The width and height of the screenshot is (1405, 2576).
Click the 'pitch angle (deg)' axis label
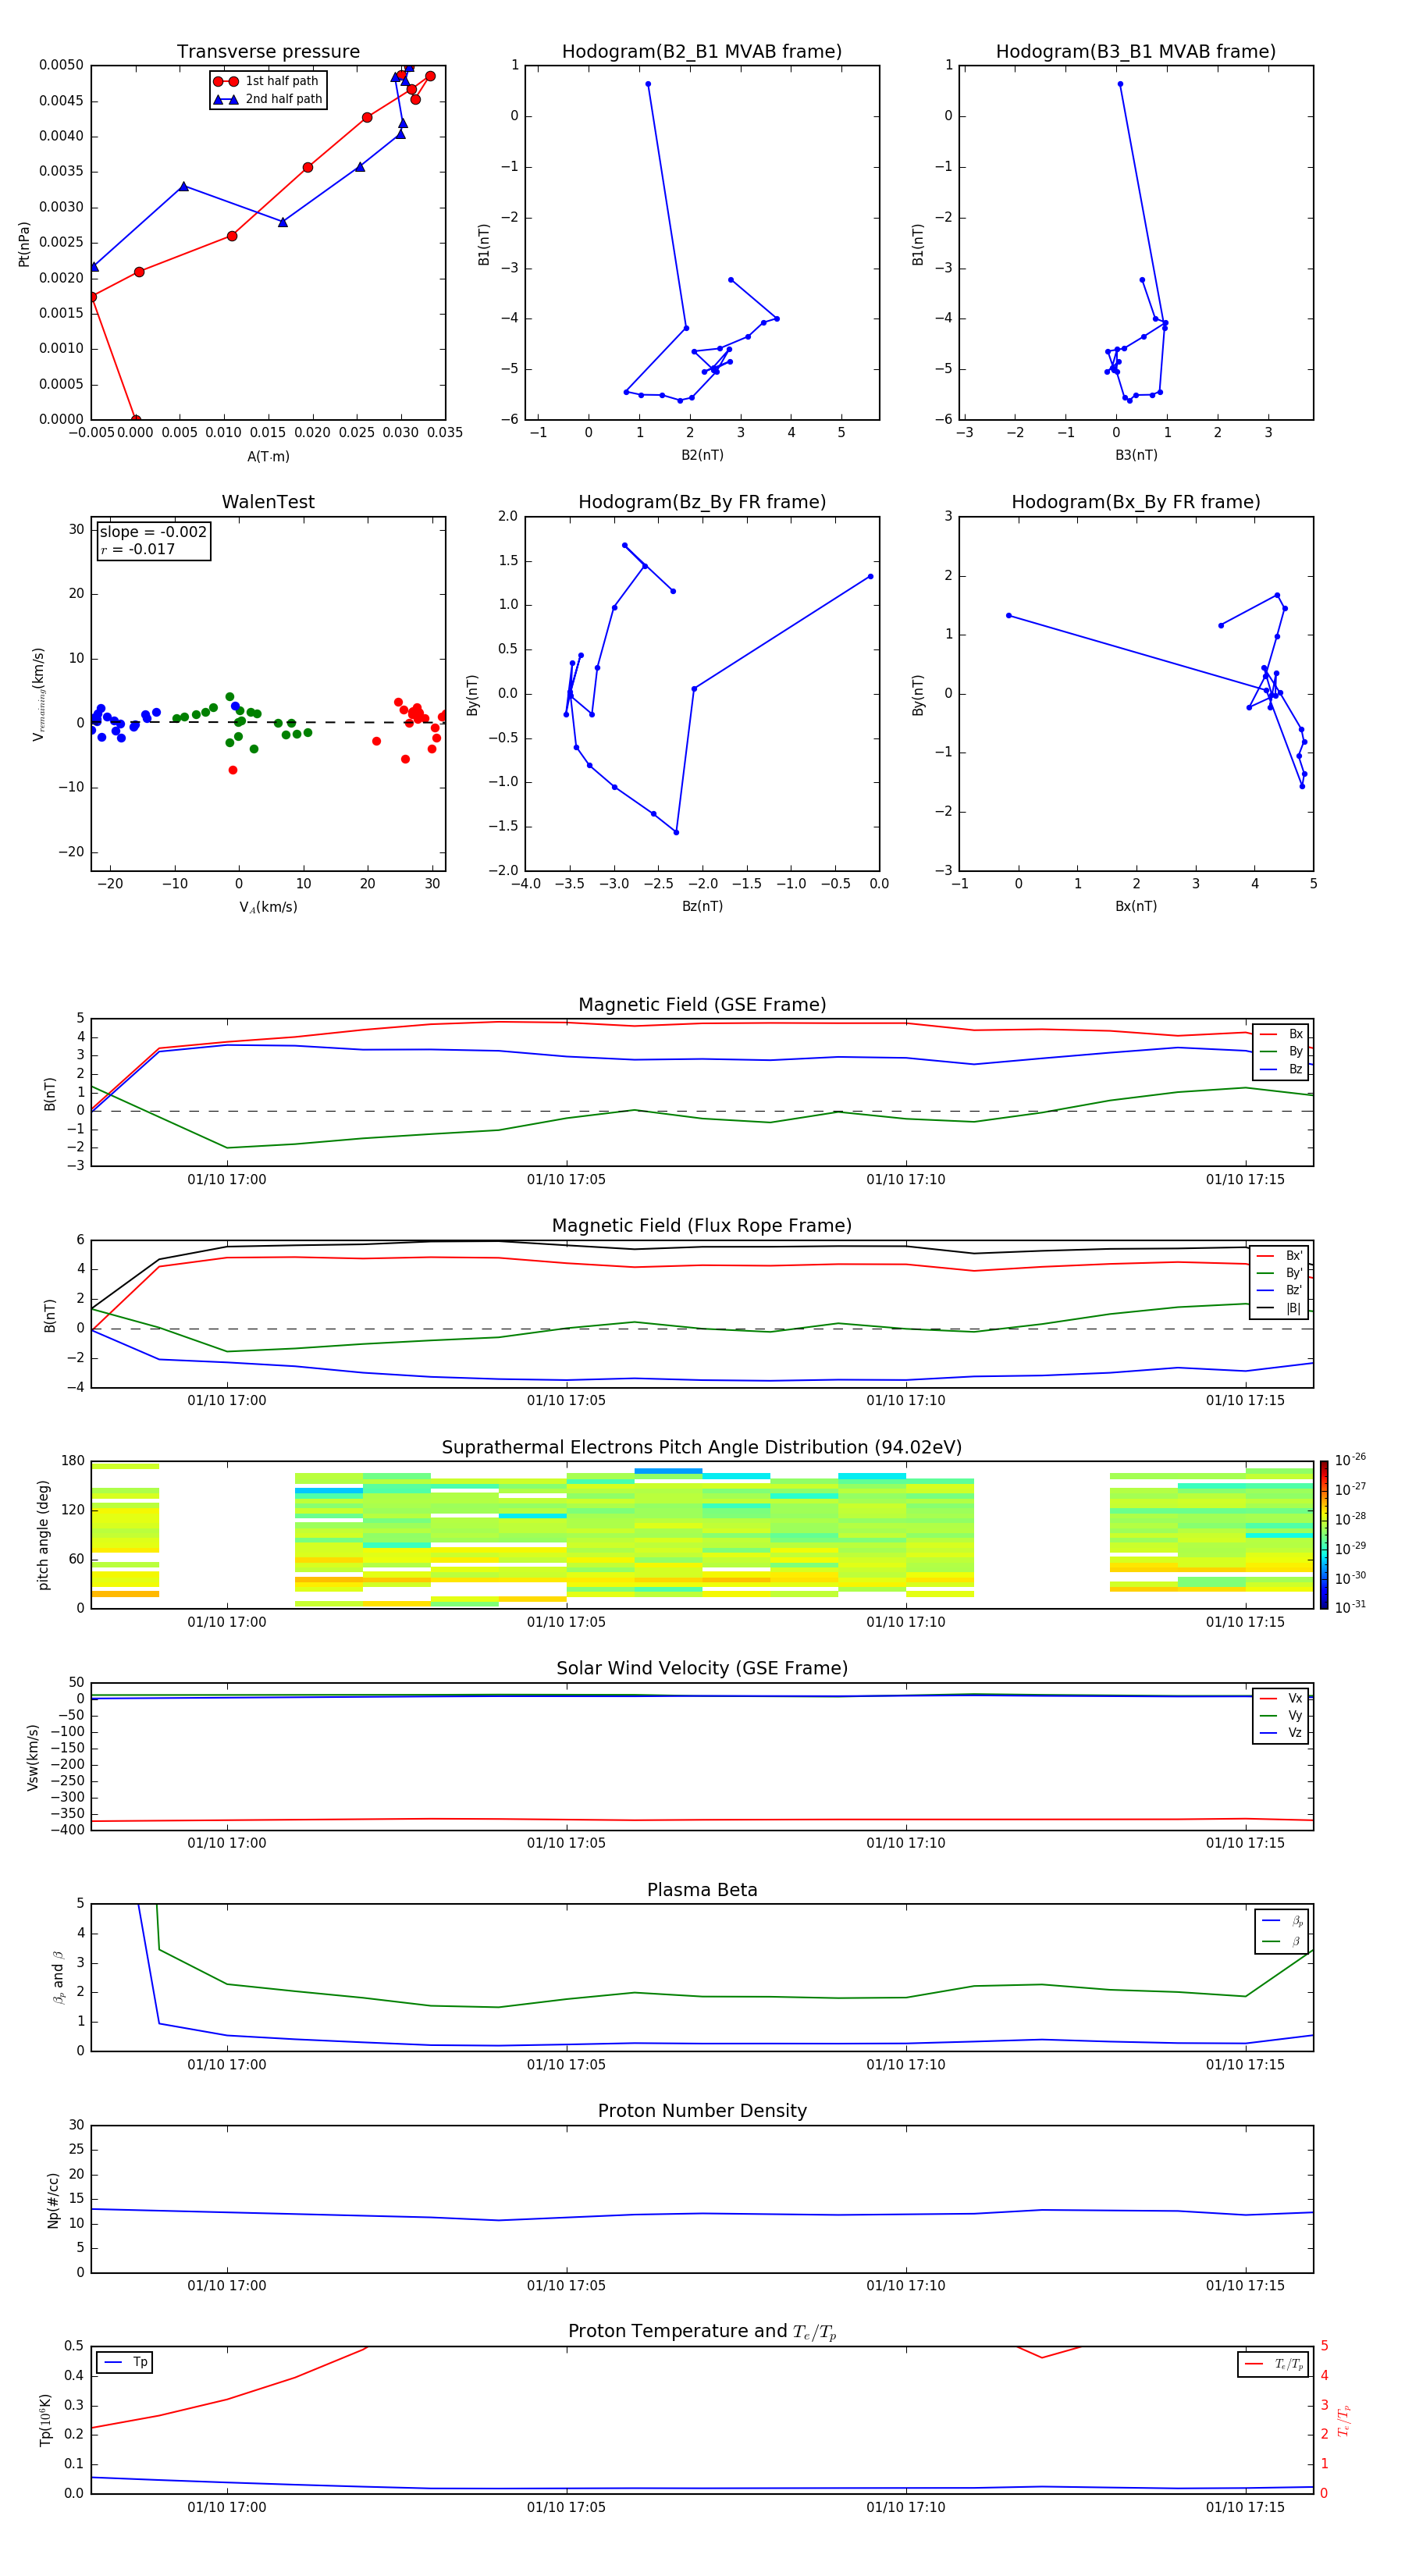(x=43, y=1535)
